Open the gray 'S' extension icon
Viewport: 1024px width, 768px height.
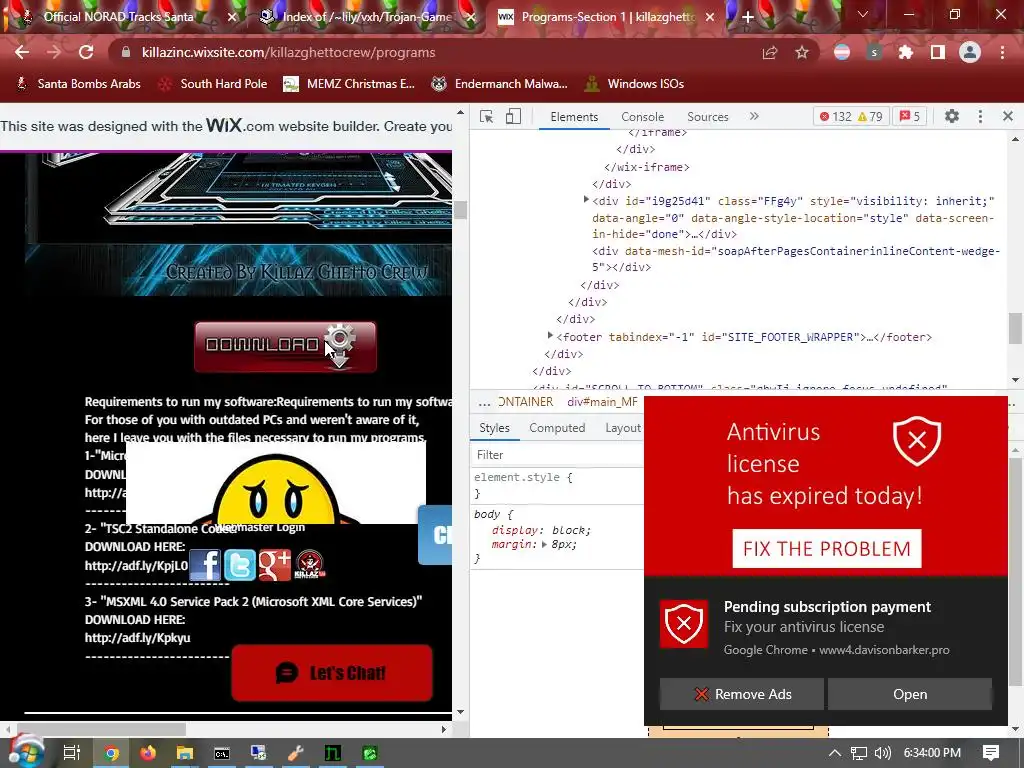(874, 52)
